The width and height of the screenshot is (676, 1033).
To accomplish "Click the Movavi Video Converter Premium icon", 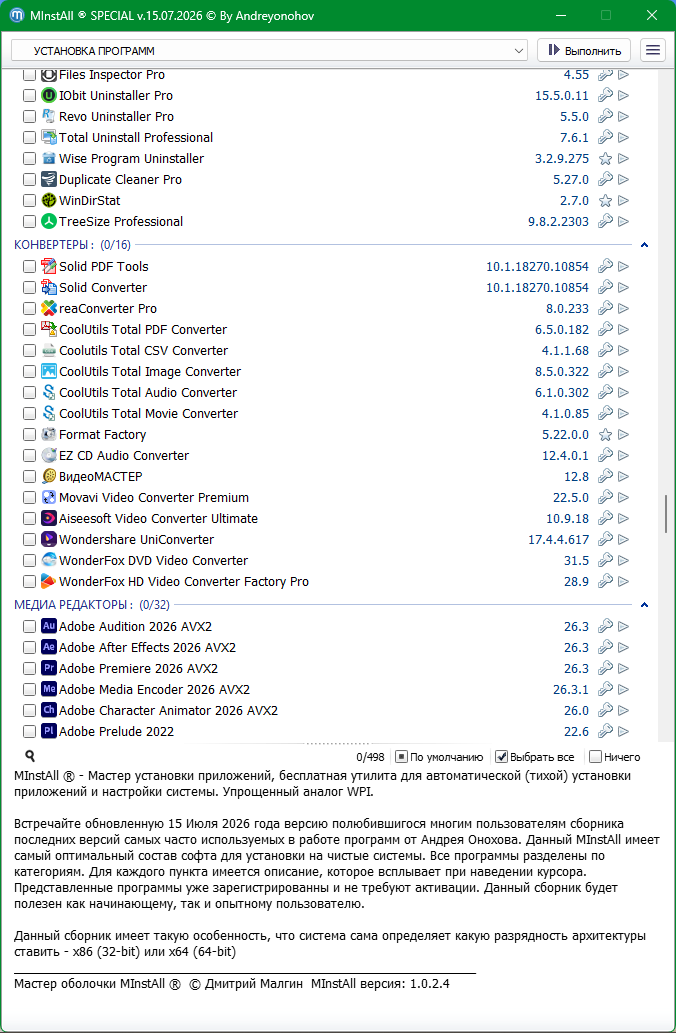I will pyautogui.click(x=49, y=497).
